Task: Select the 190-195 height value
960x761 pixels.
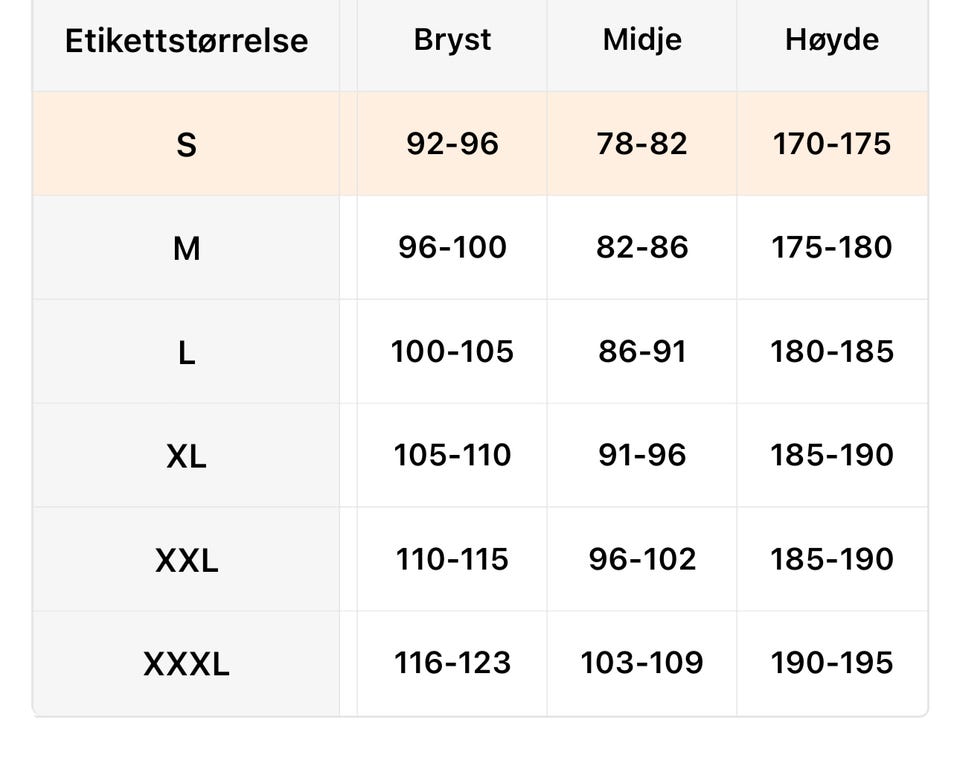Action: 832,662
